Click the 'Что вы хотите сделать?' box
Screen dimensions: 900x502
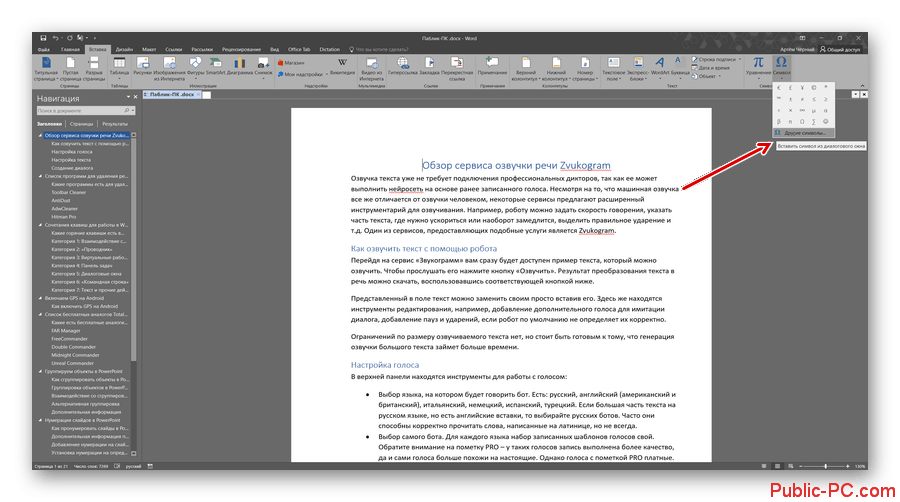click(378, 49)
